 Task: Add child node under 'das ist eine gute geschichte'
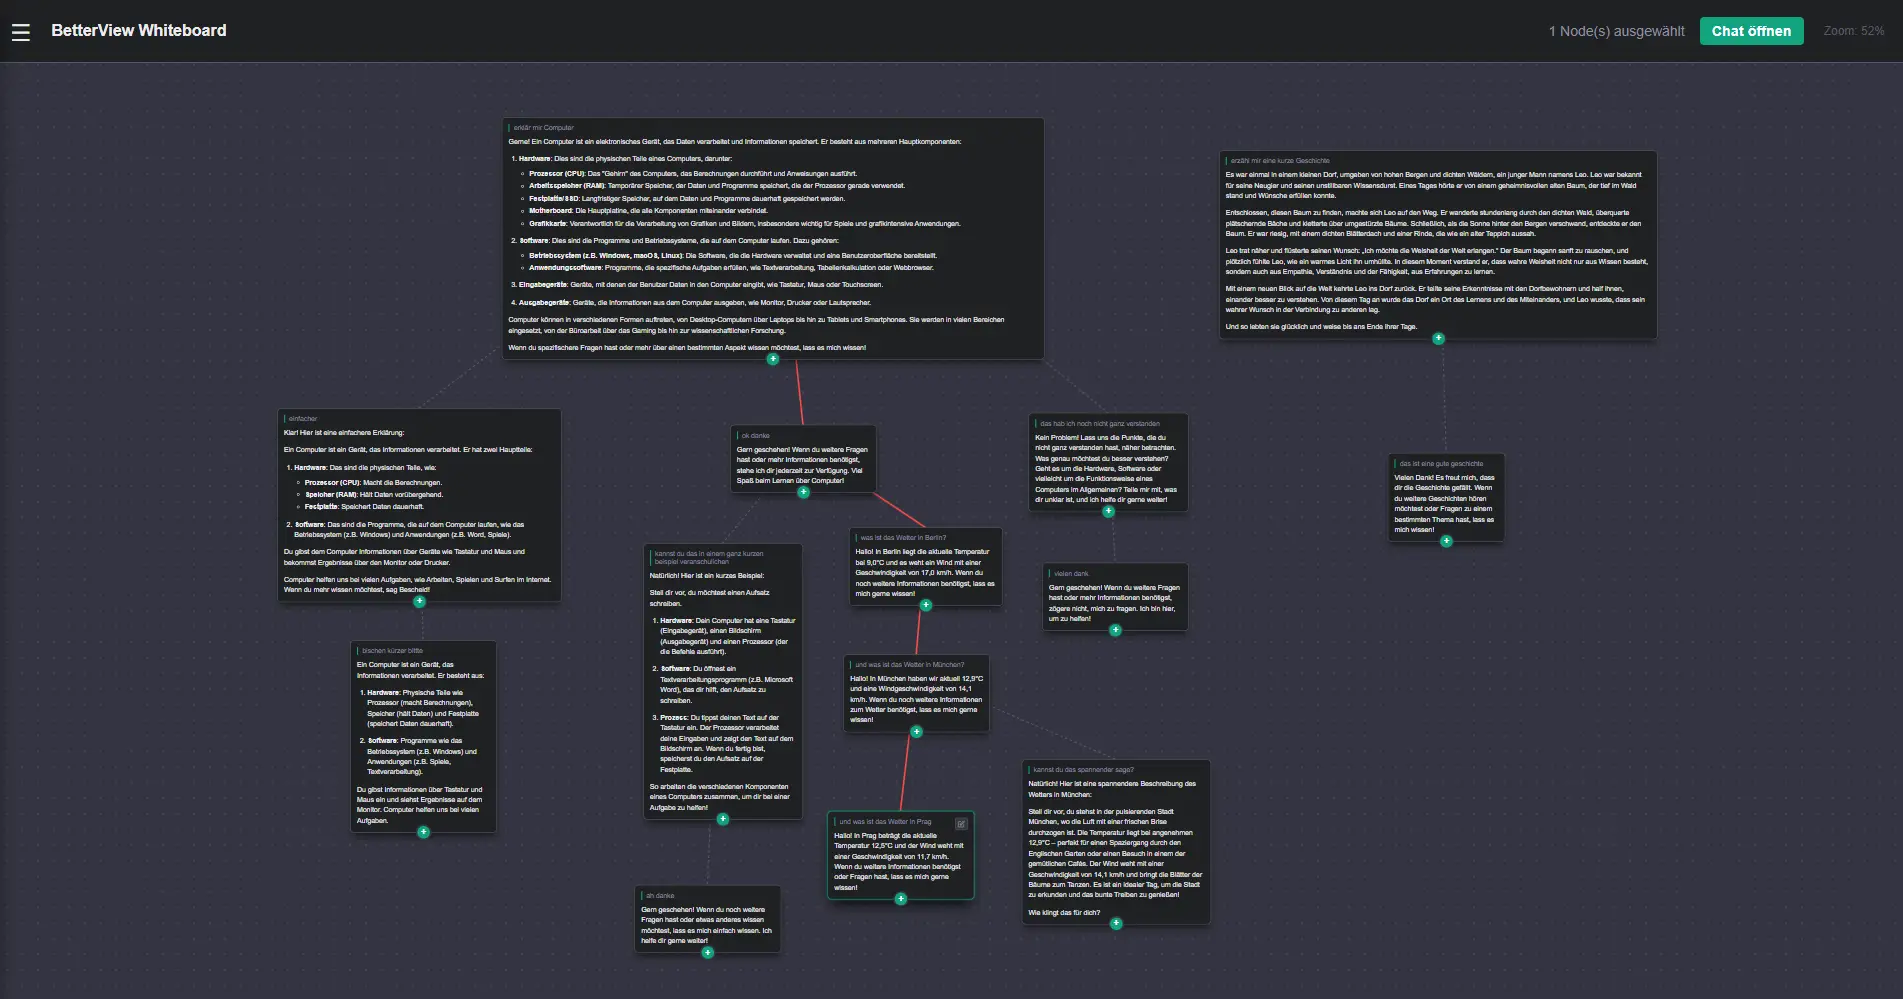coord(1446,541)
